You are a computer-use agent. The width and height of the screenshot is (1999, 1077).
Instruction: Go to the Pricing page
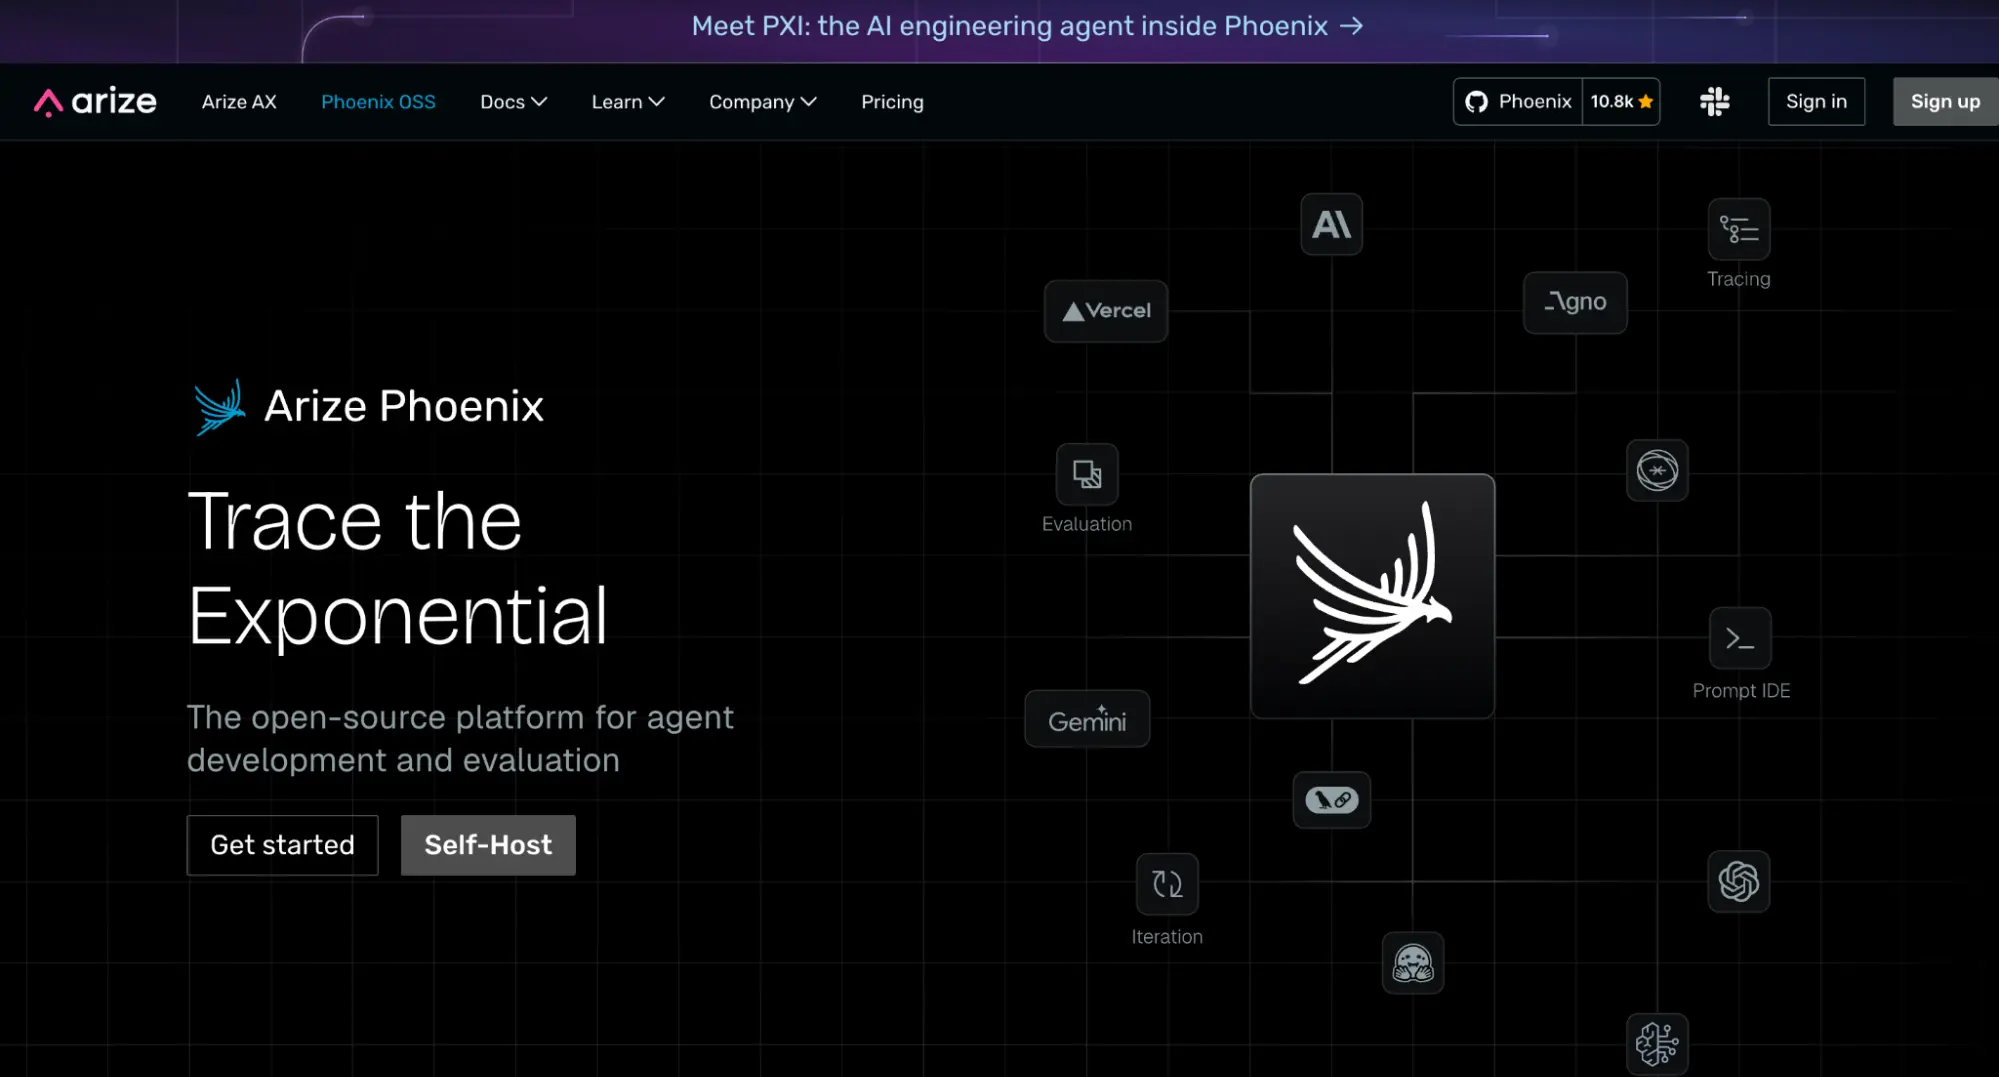click(x=892, y=102)
